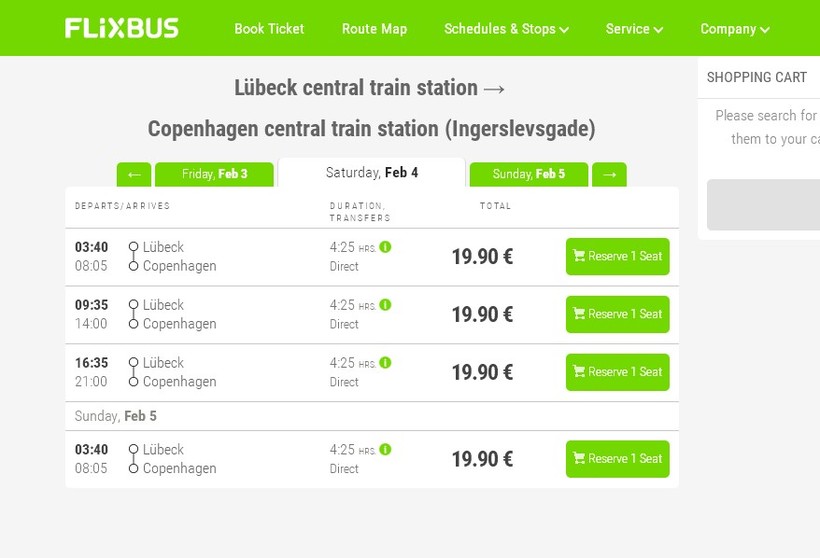Reserve 1 seat on the 09:35 trip
Image resolution: width=820 pixels, height=558 pixels.
pos(617,315)
